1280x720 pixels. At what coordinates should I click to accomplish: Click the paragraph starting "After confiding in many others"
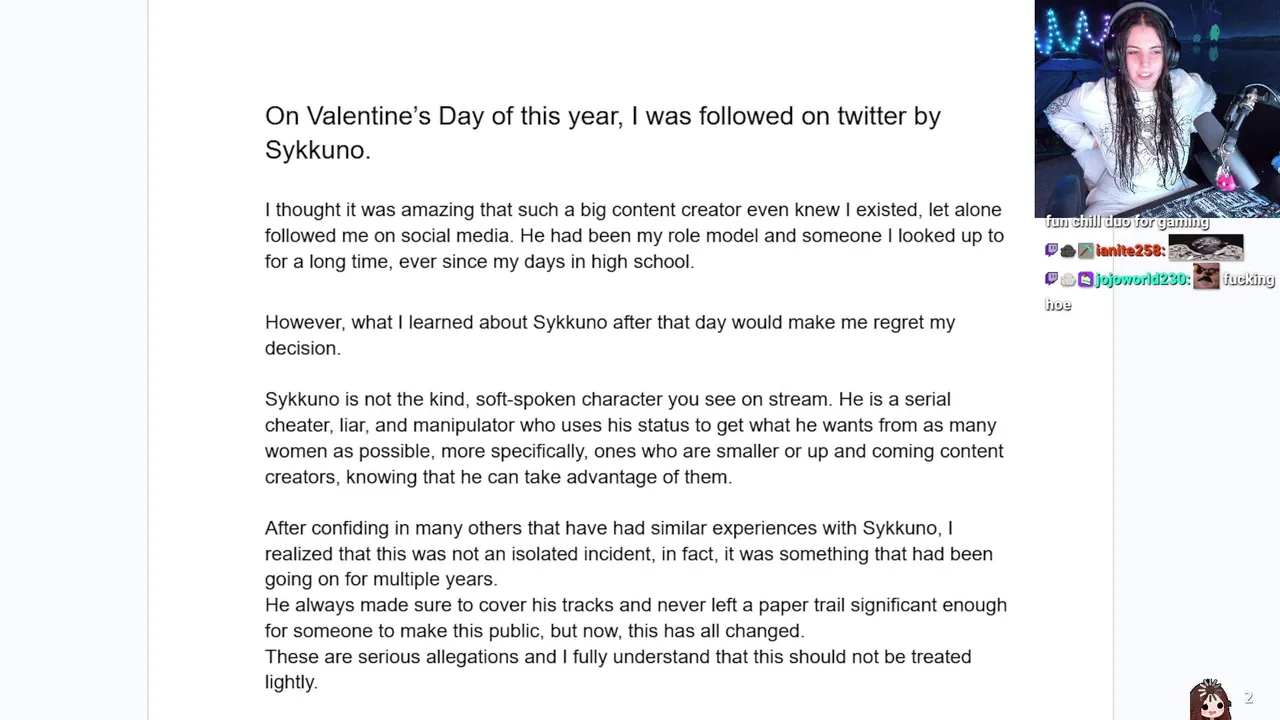(628, 553)
